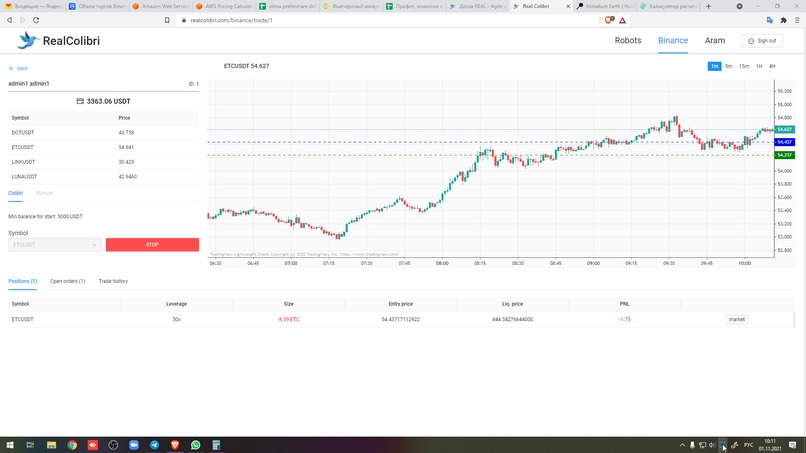Select the Colibri tab

click(15, 193)
